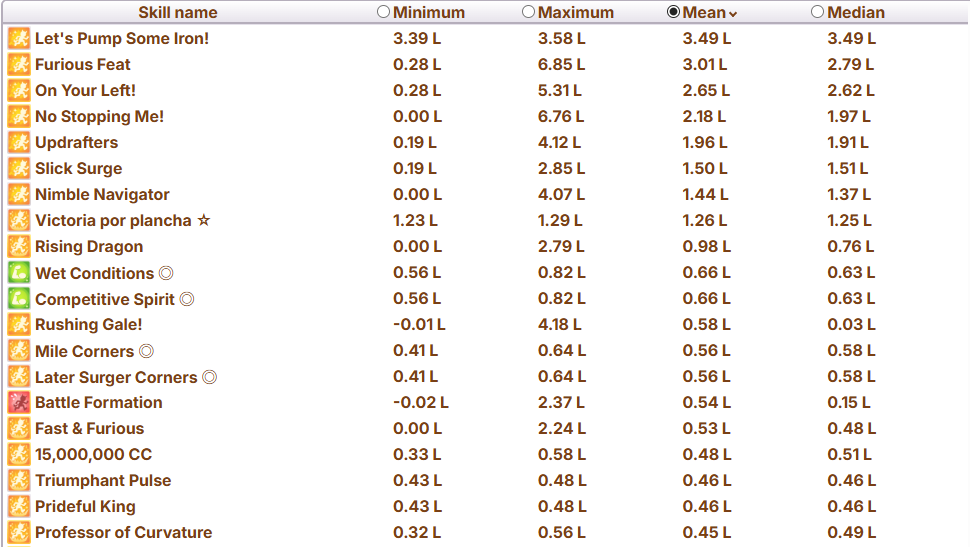The width and height of the screenshot is (970, 547).
Task: Click the Updrafters skill icon
Action: 19,142
